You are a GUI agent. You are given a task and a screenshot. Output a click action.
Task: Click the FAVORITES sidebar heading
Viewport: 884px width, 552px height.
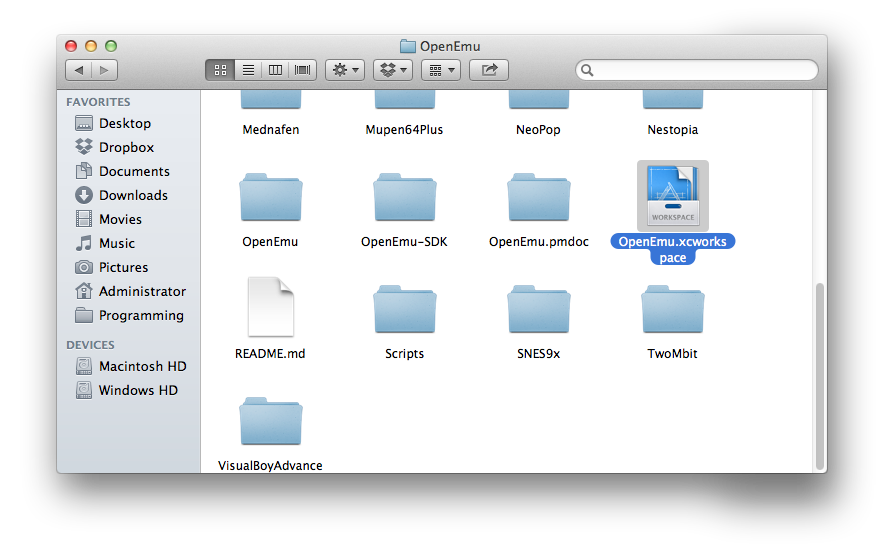click(x=98, y=102)
